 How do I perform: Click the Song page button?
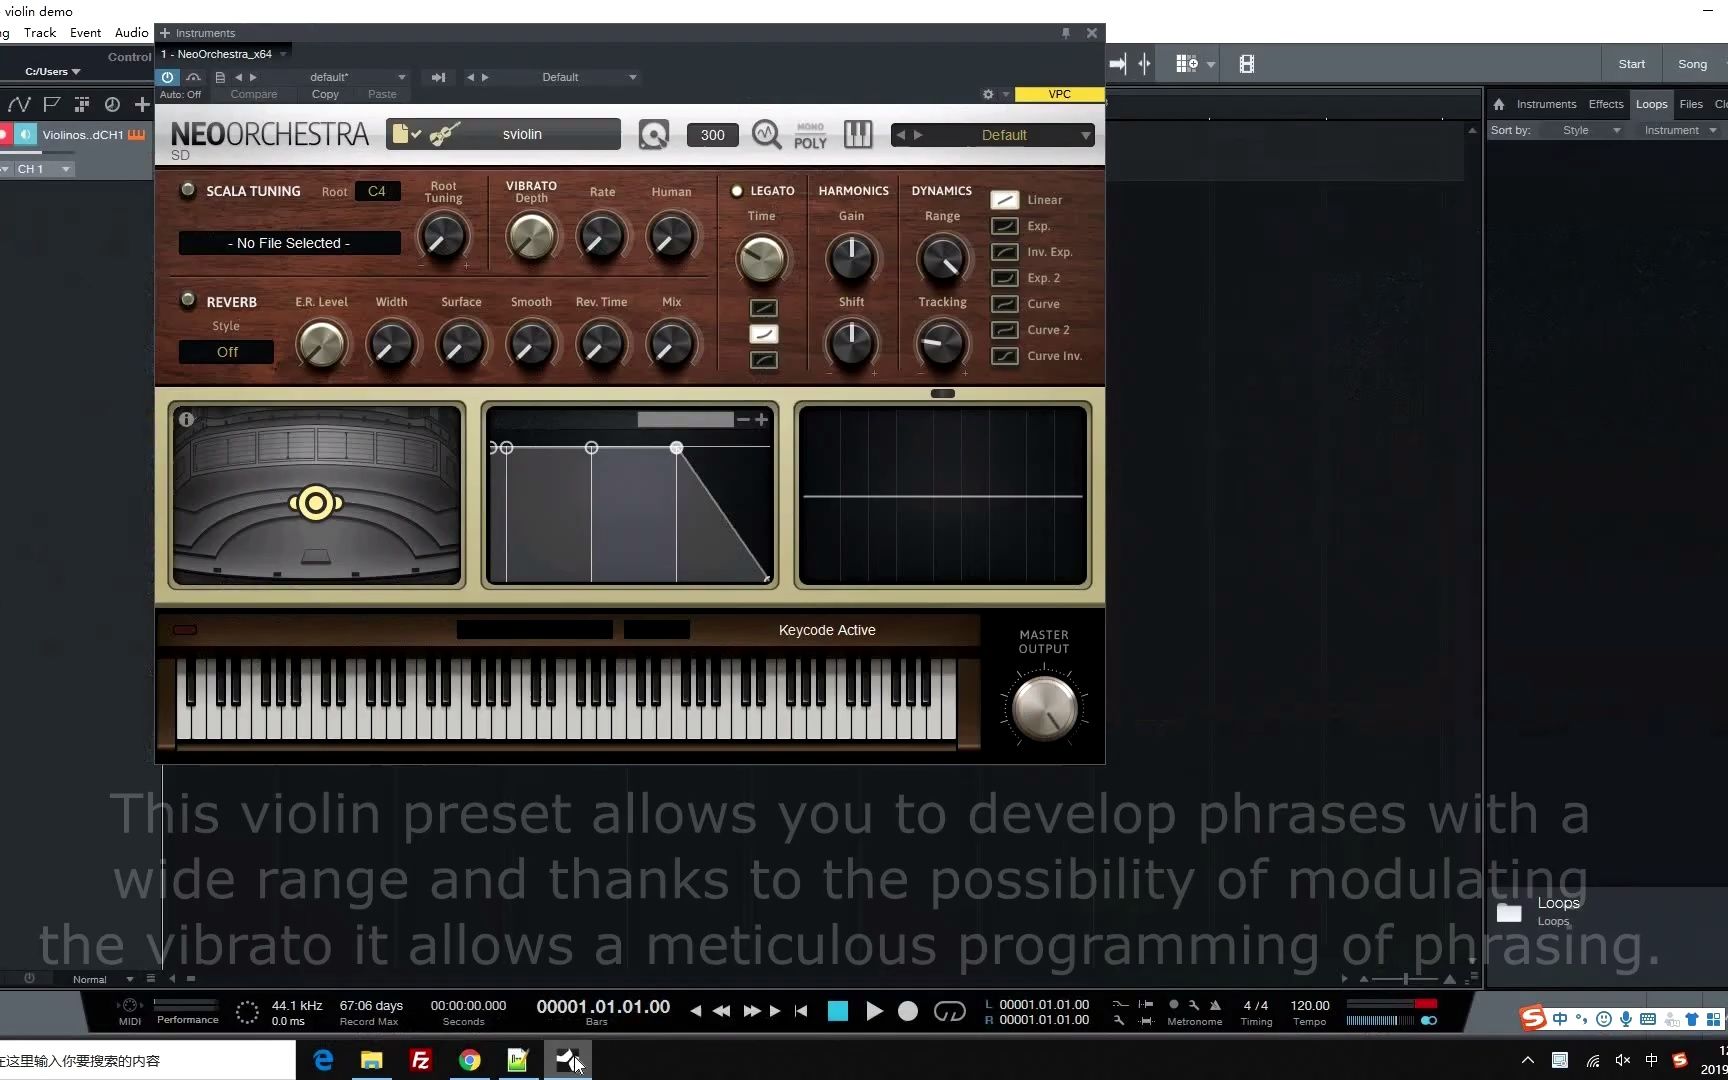pyautogui.click(x=1692, y=64)
